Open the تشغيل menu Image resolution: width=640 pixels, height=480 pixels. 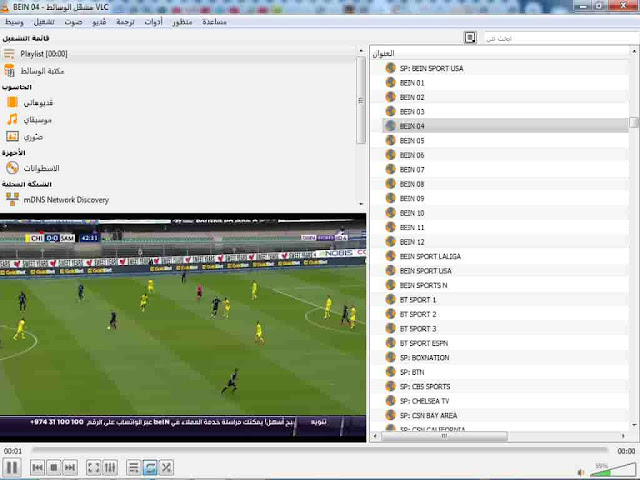click(44, 22)
